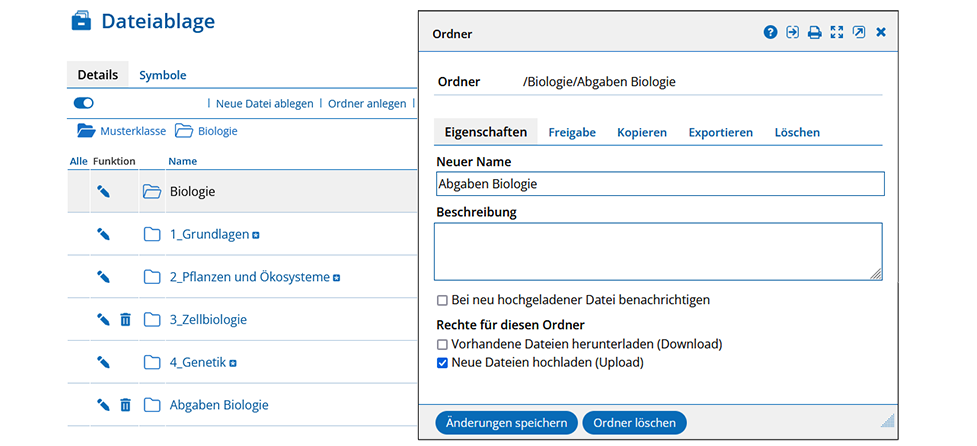977x446 pixels.
Task: Switch to the Symbole view tab
Action: pos(163,75)
